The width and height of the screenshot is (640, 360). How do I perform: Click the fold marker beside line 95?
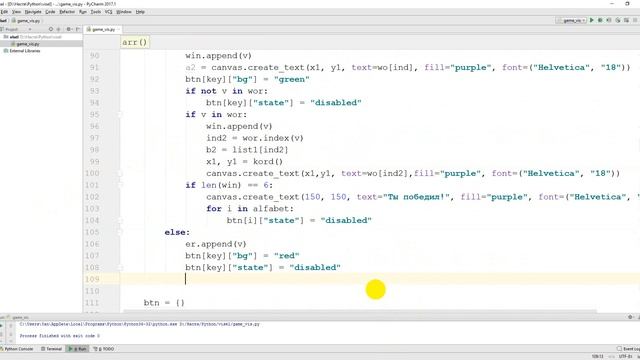click(x=120, y=115)
